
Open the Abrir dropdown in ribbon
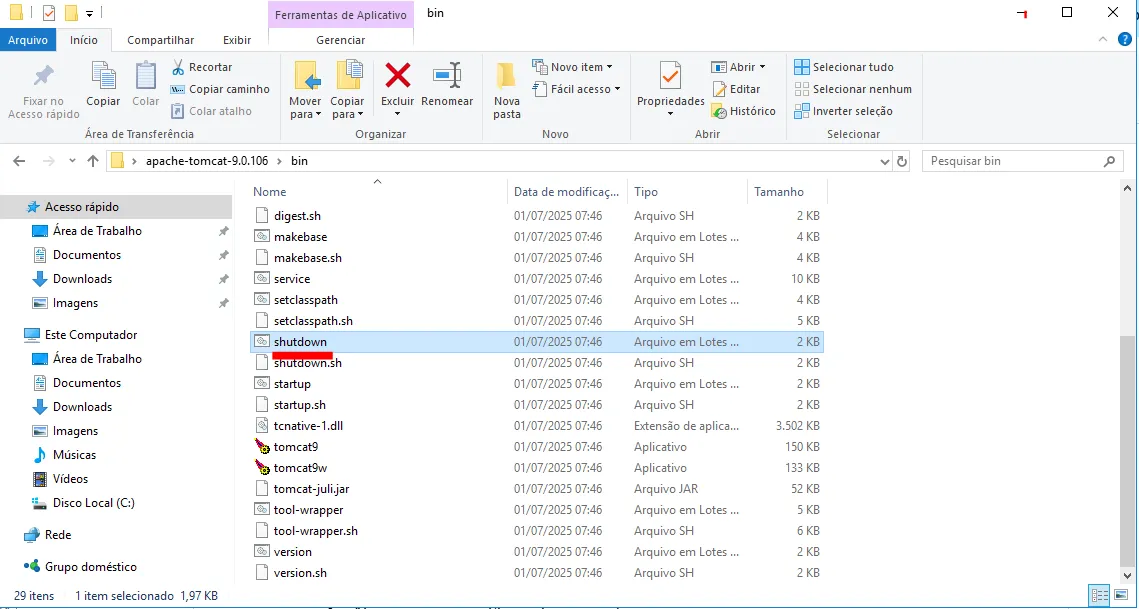pos(738,67)
